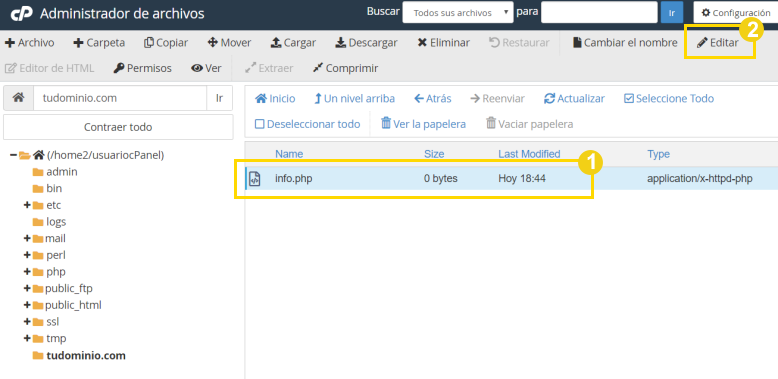
Task: Expand the mail folder
Action: pyautogui.click(x=27, y=238)
